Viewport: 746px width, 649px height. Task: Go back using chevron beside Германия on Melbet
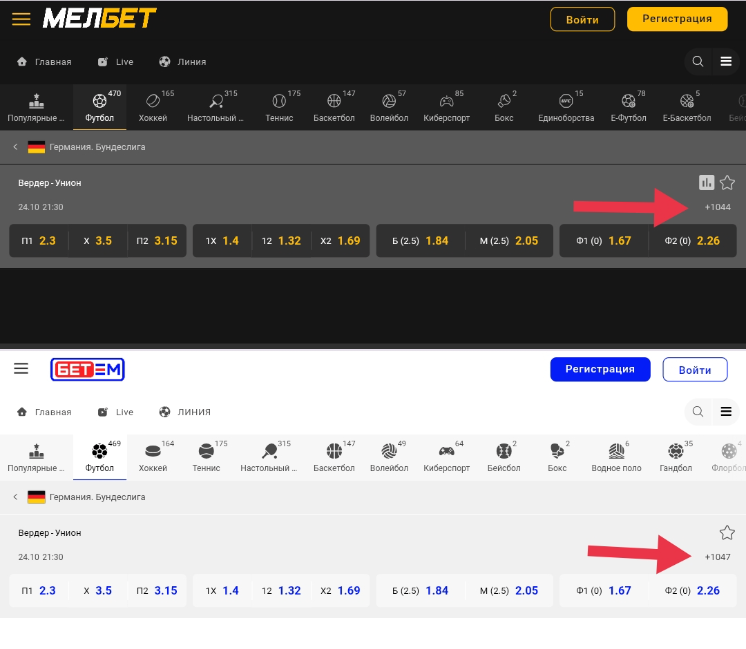point(15,147)
